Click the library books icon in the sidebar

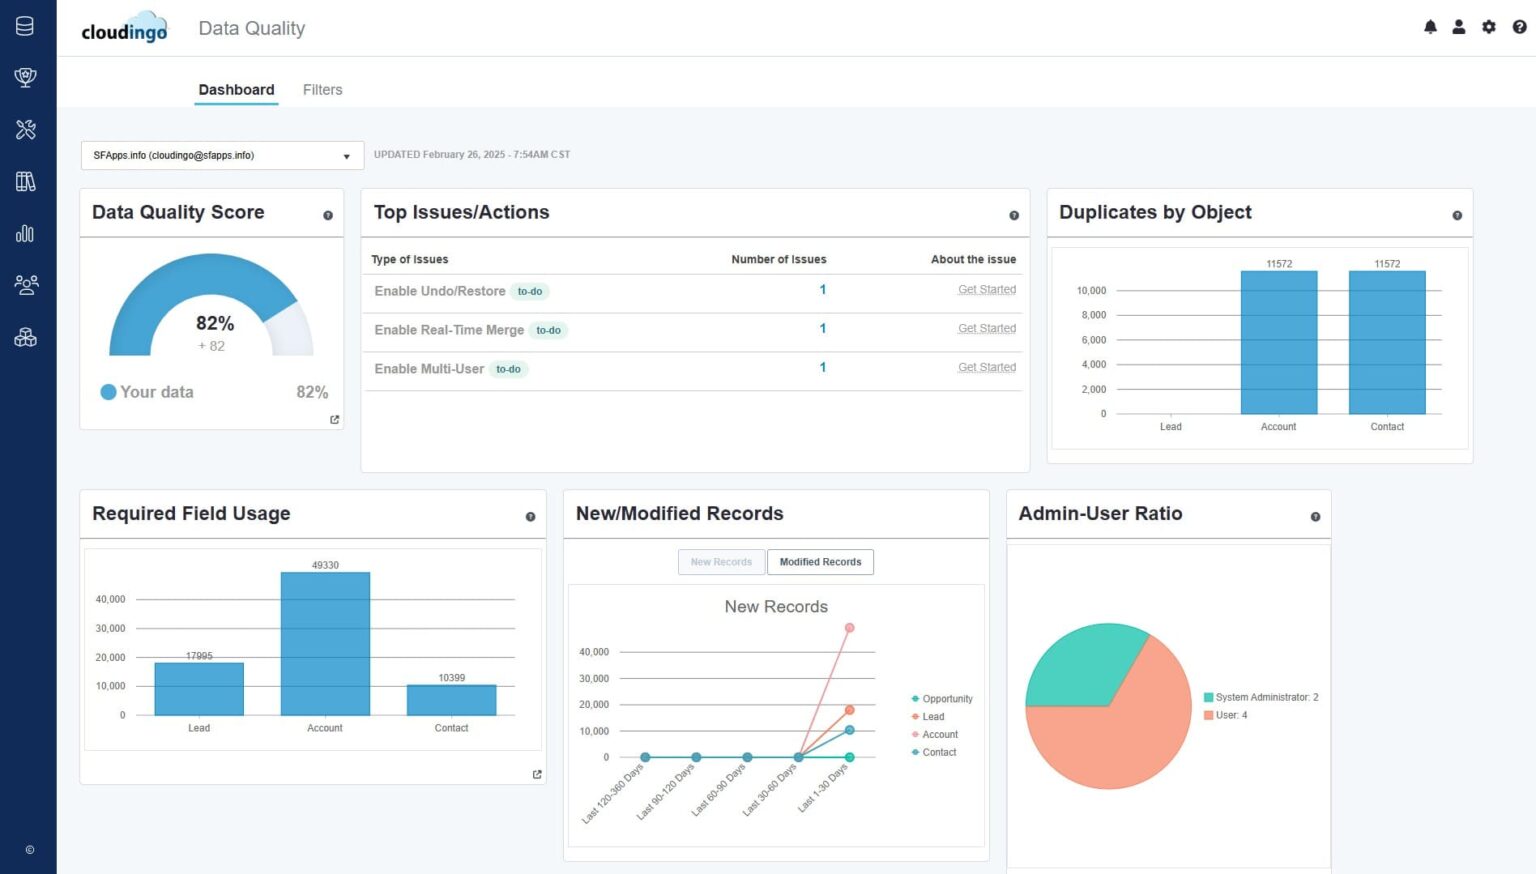click(24, 181)
